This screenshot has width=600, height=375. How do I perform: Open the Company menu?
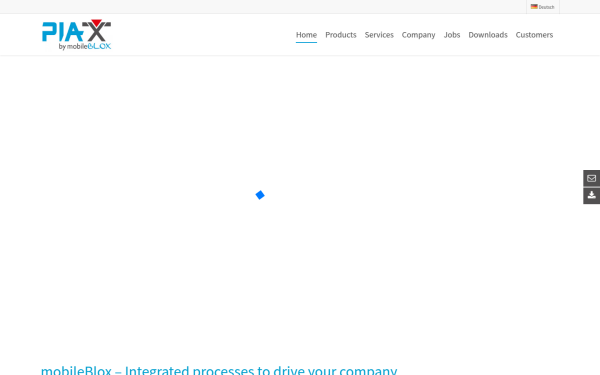pos(418,35)
